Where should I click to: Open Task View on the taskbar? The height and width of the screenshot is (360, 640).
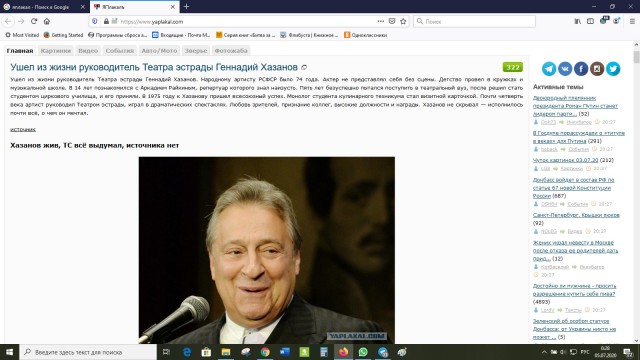(166, 352)
